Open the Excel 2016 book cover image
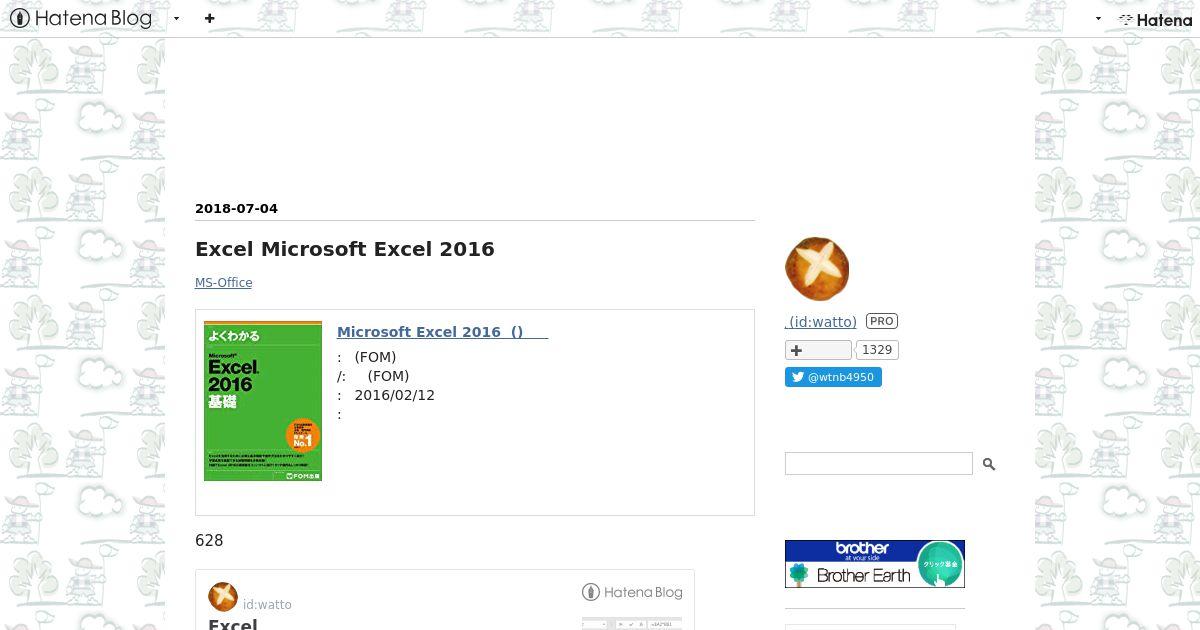Viewport: 1200px width, 630px height. pos(263,401)
